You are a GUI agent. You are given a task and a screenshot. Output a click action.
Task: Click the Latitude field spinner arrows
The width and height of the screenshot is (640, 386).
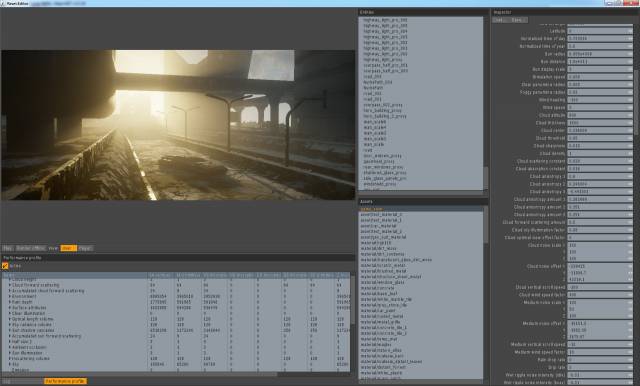[630, 31]
